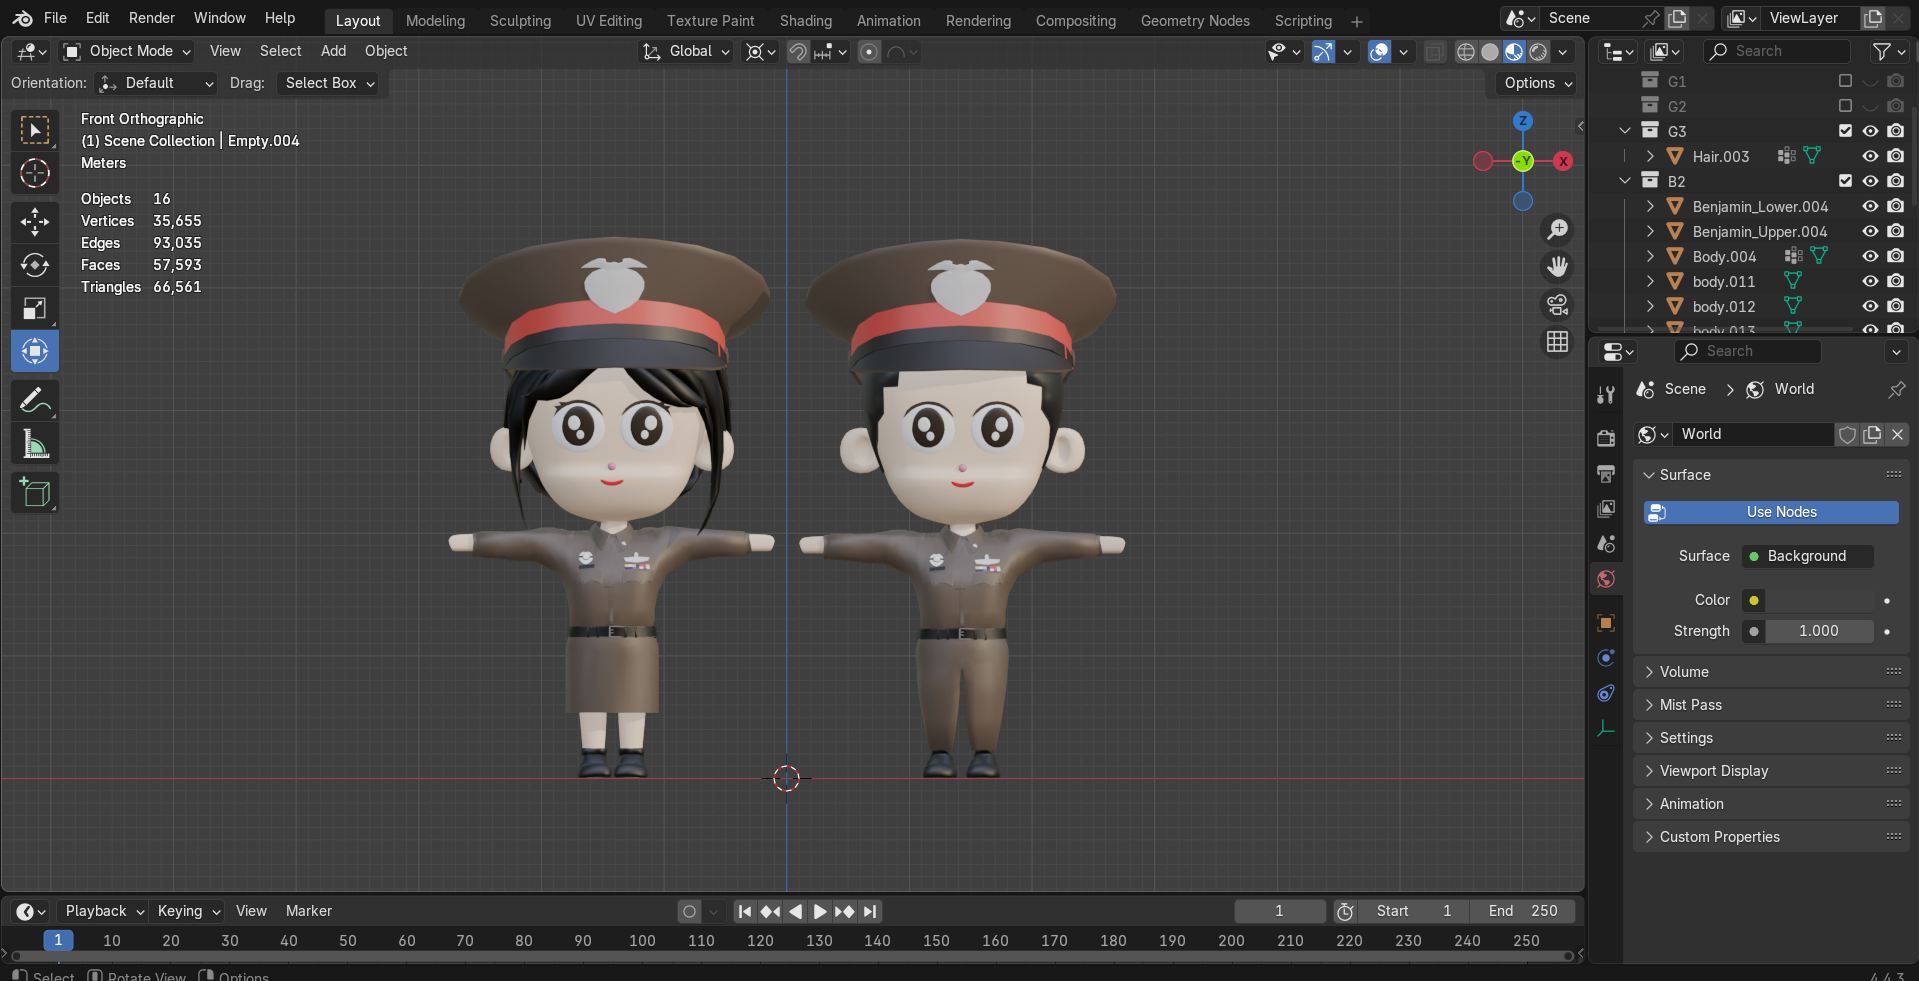This screenshot has height=981, width=1919.
Task: Click the Background surface shader button
Action: (x=1807, y=556)
